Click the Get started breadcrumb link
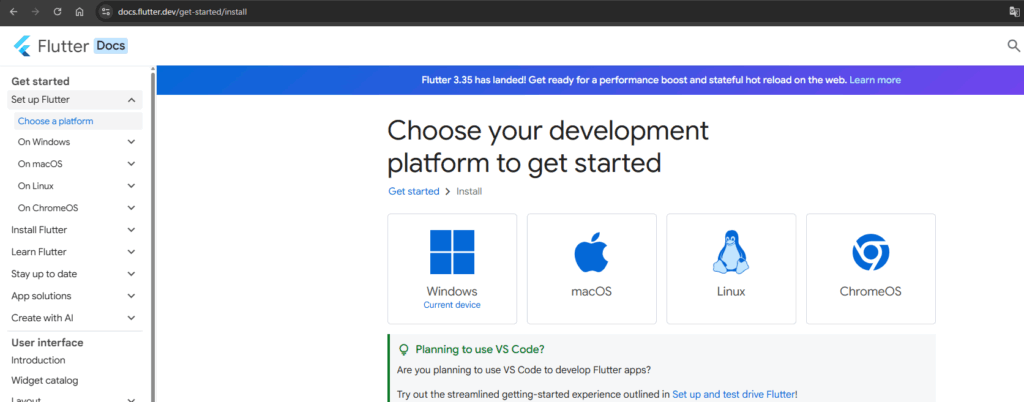The image size is (1024, 402). 413,191
